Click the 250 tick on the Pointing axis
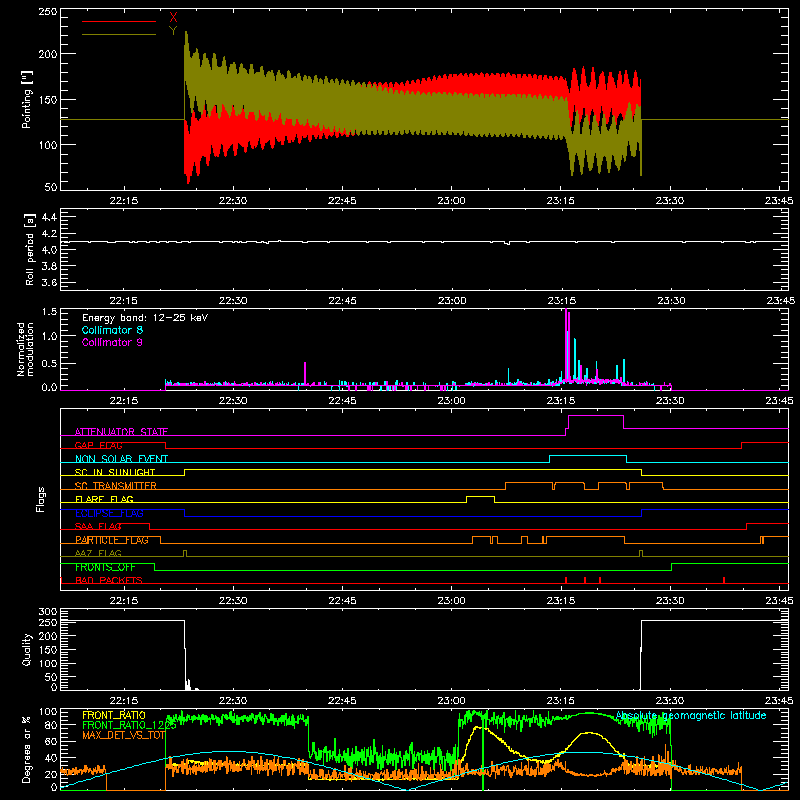The image size is (800, 800). click(48, 12)
